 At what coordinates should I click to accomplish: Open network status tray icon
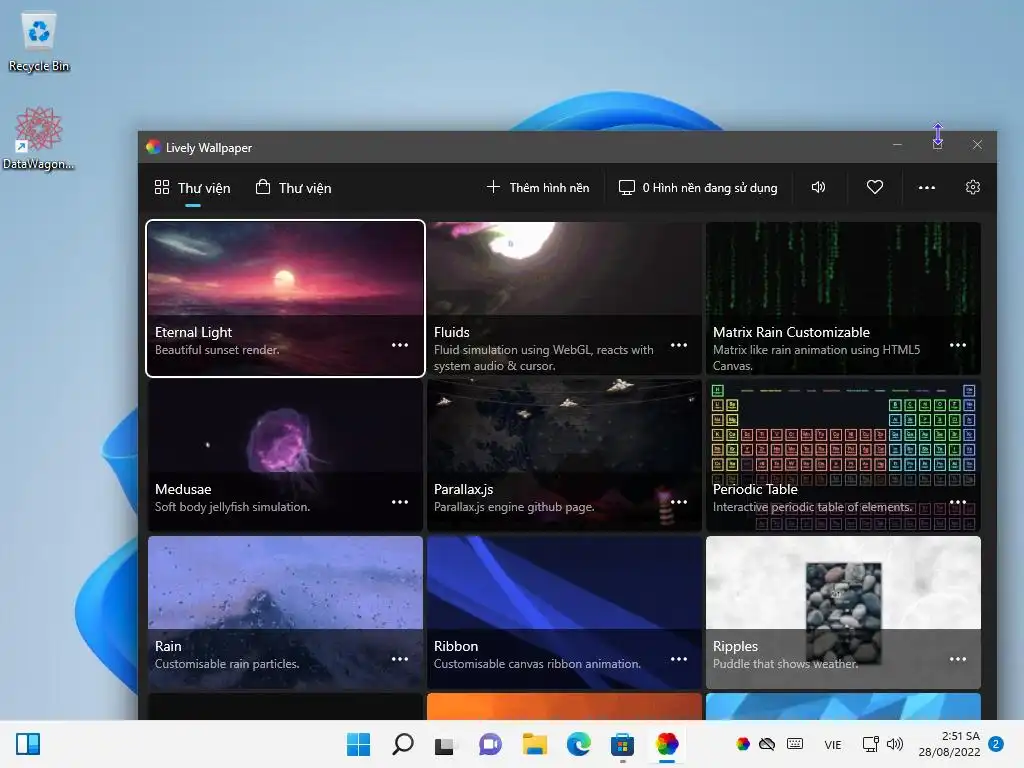coord(871,744)
